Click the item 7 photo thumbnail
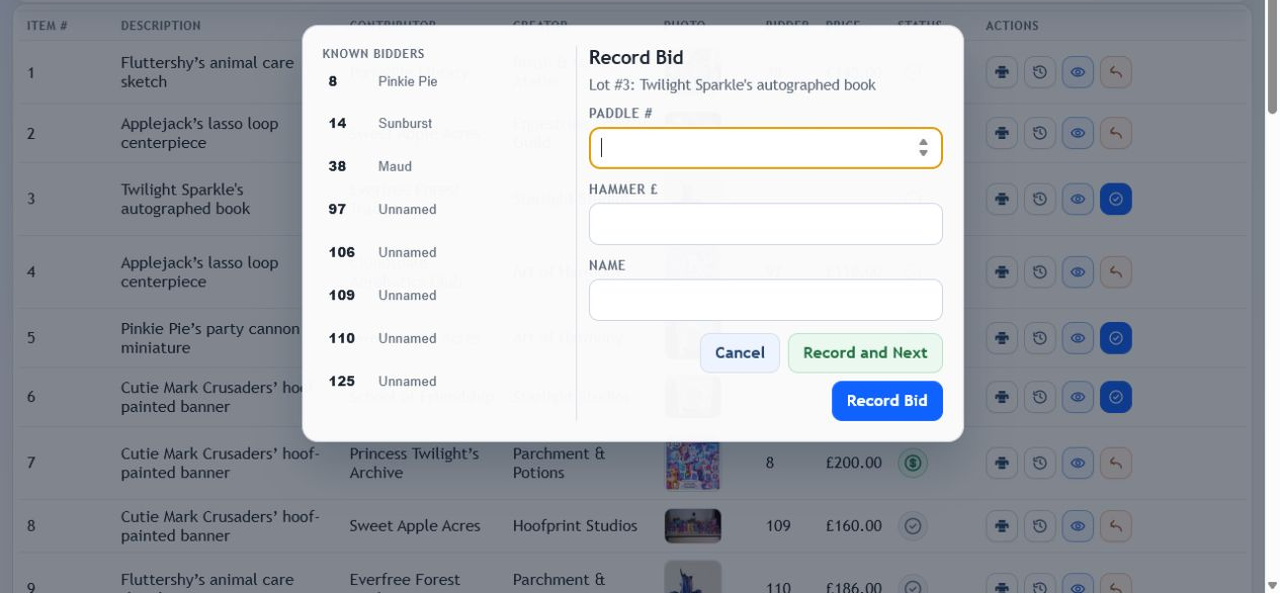Image resolution: width=1280 pixels, height=594 pixels. 692,465
